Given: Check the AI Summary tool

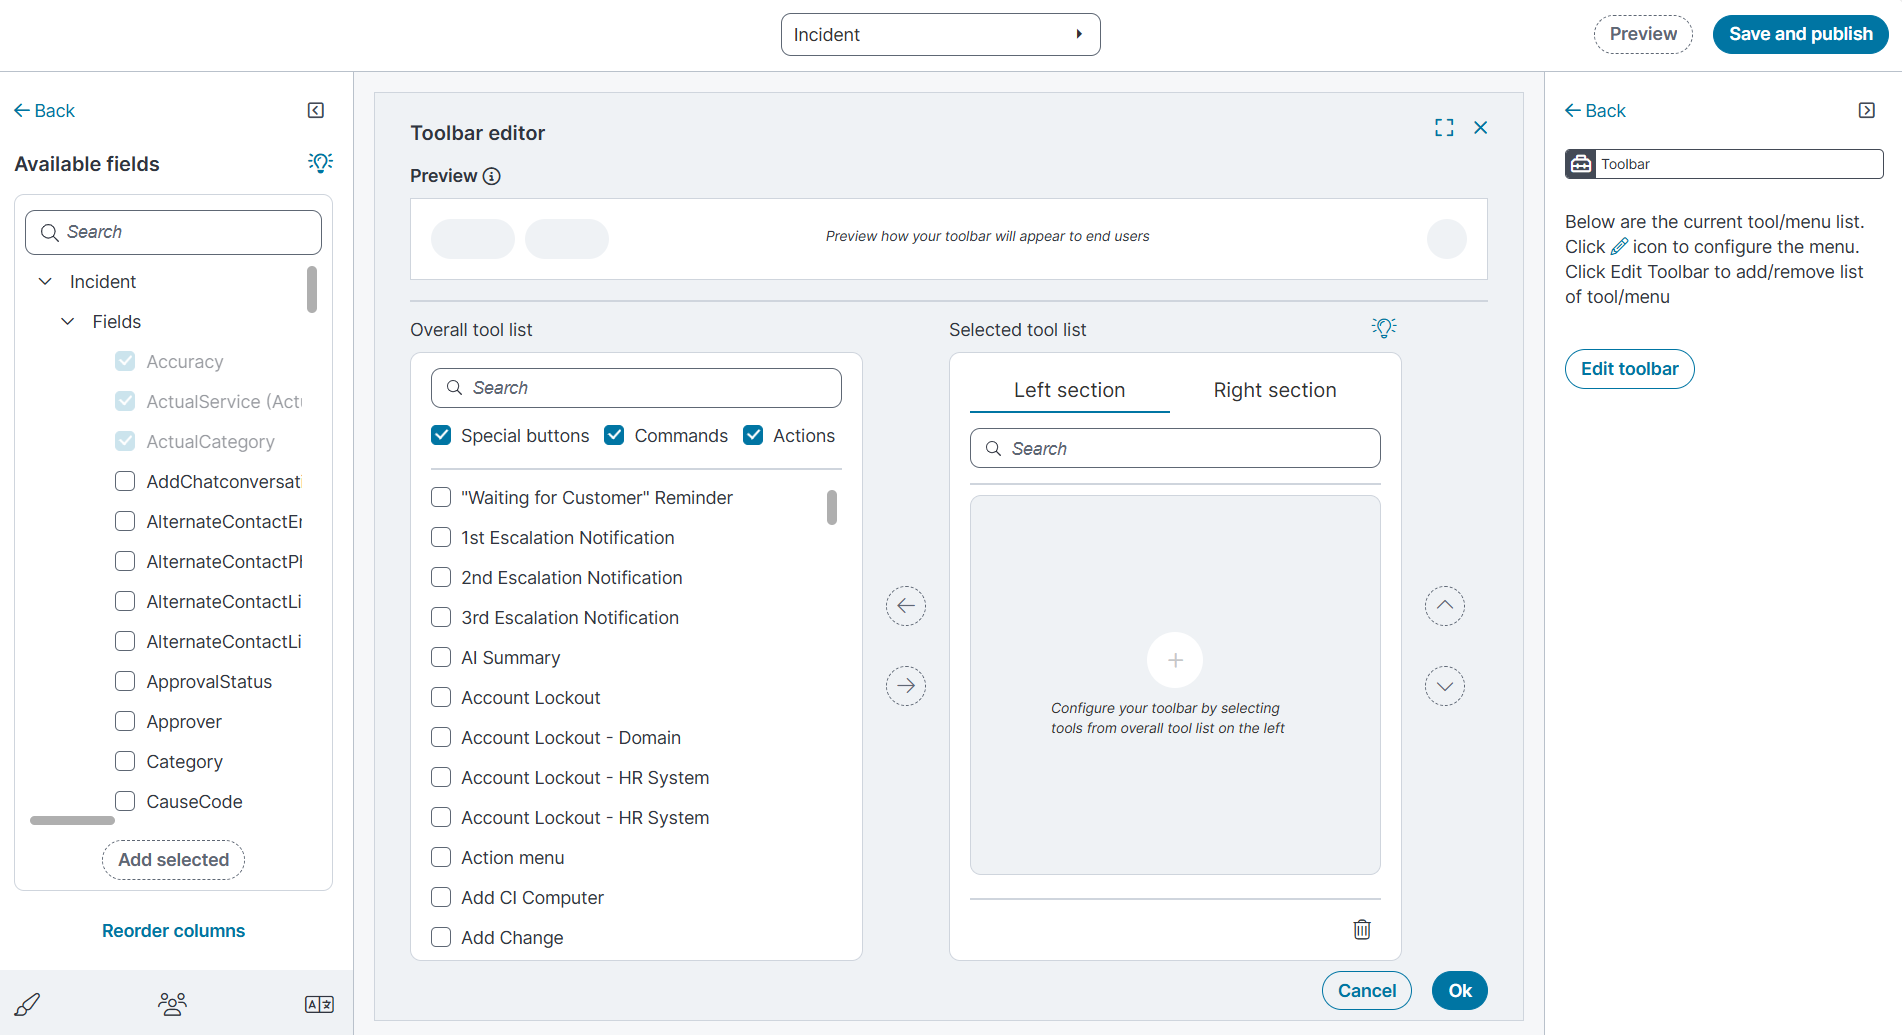Looking at the screenshot, I should pos(441,658).
